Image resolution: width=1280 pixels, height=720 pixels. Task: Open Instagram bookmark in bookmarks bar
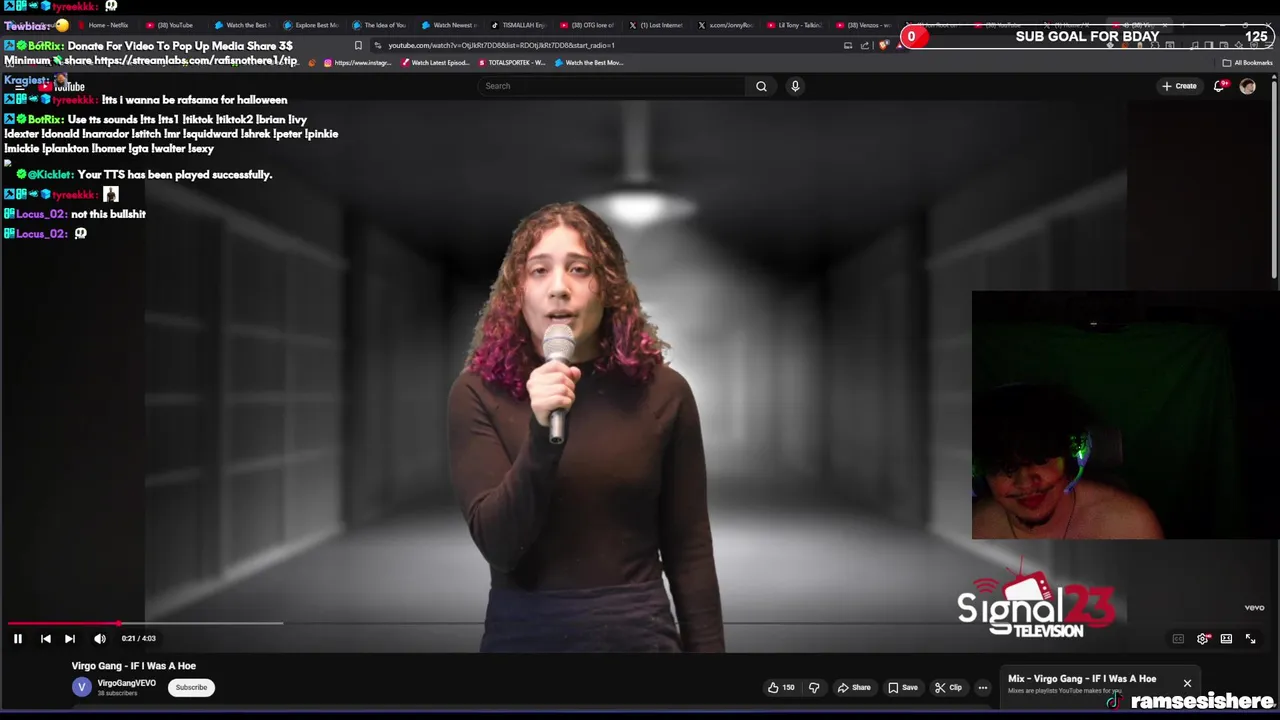(x=357, y=63)
